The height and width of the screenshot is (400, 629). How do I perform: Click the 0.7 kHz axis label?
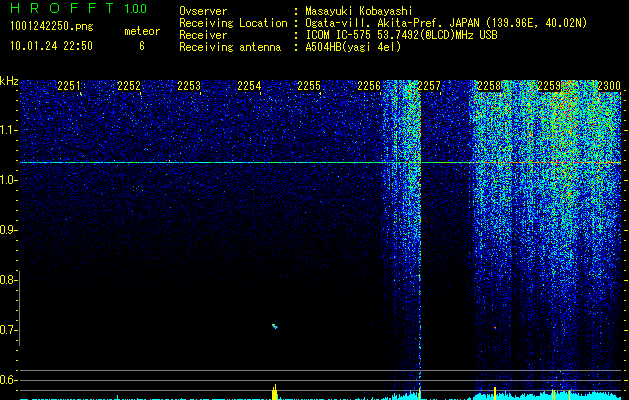tap(8, 330)
